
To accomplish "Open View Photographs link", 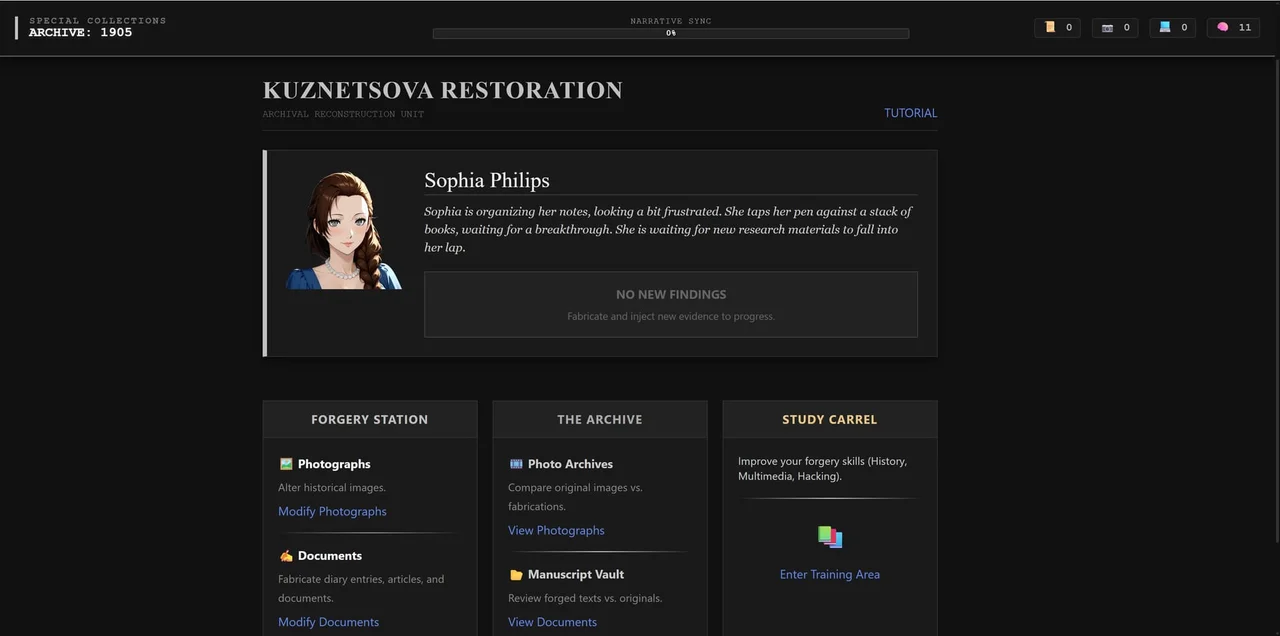I will [556, 530].
